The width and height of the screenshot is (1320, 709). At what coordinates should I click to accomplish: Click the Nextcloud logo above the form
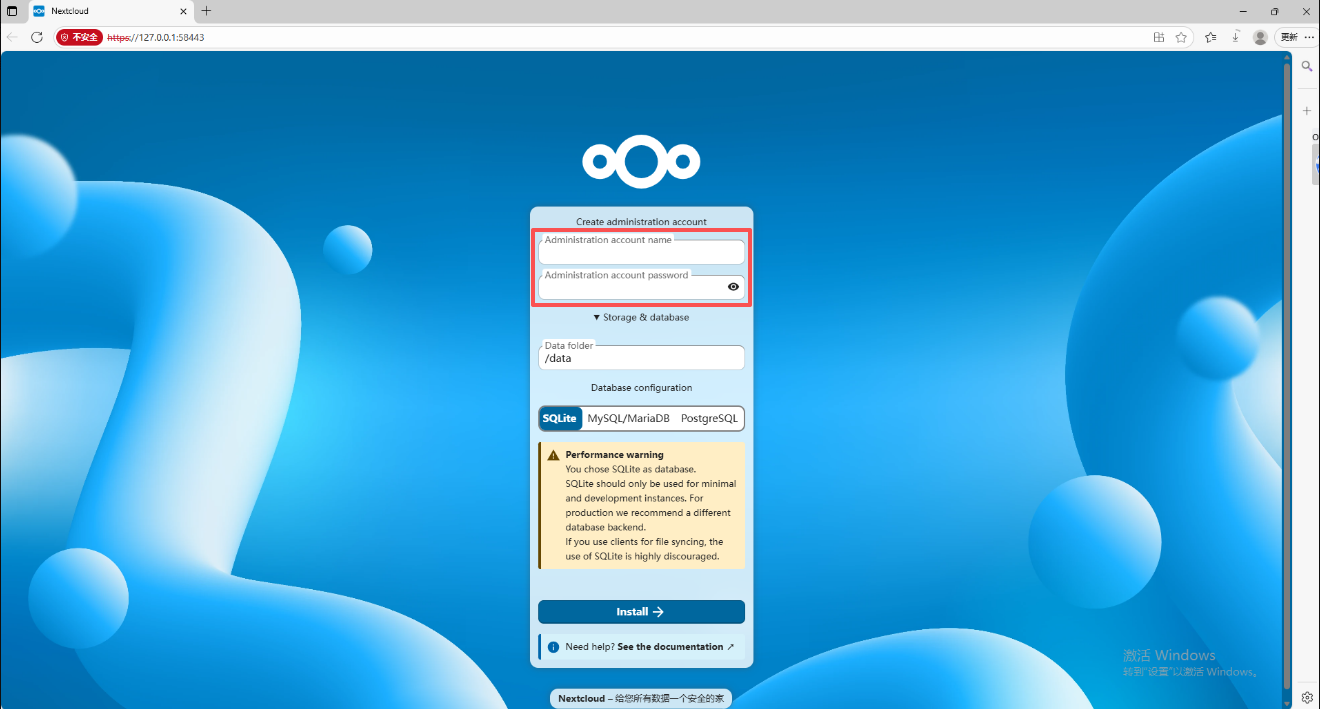[x=641, y=161]
